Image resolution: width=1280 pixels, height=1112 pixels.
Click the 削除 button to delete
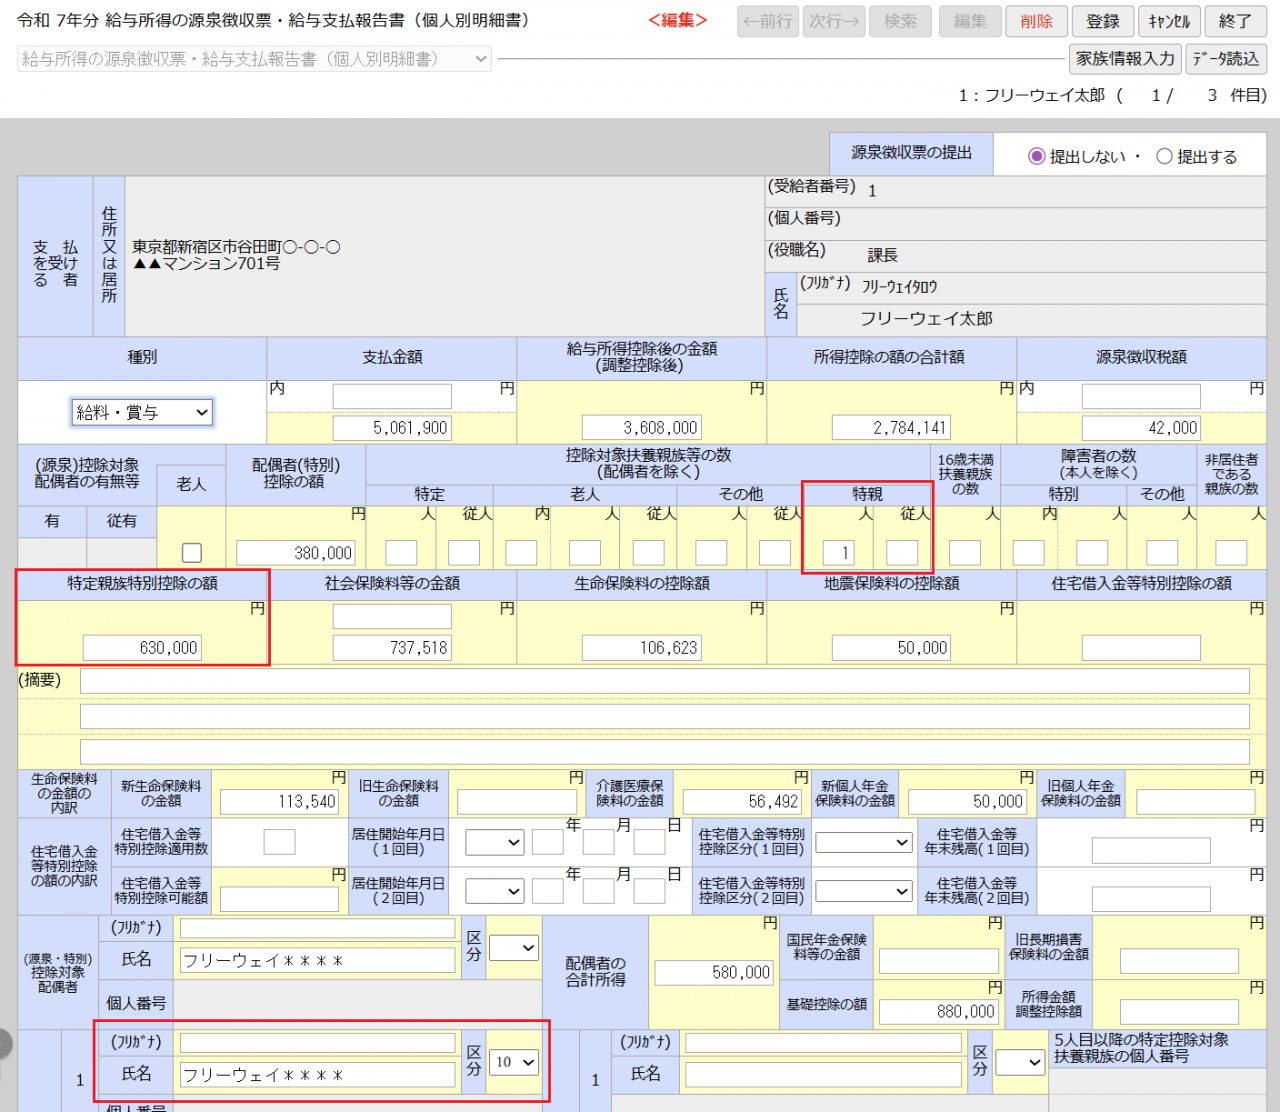tap(1036, 21)
